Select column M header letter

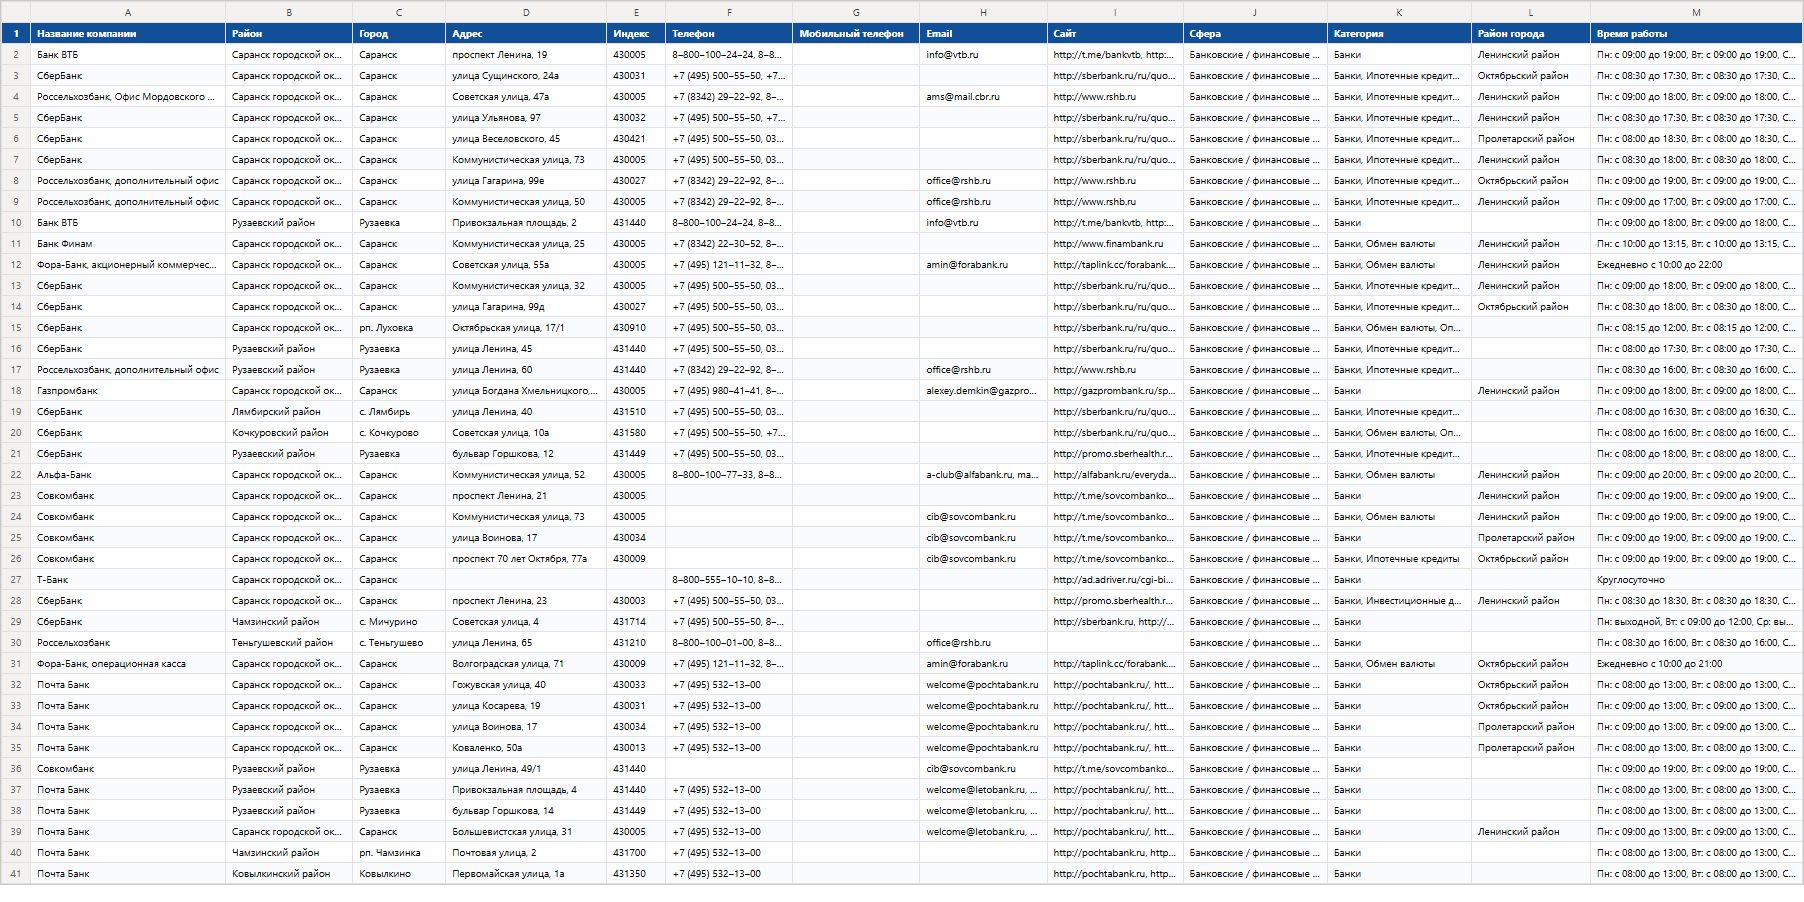click(x=1696, y=12)
